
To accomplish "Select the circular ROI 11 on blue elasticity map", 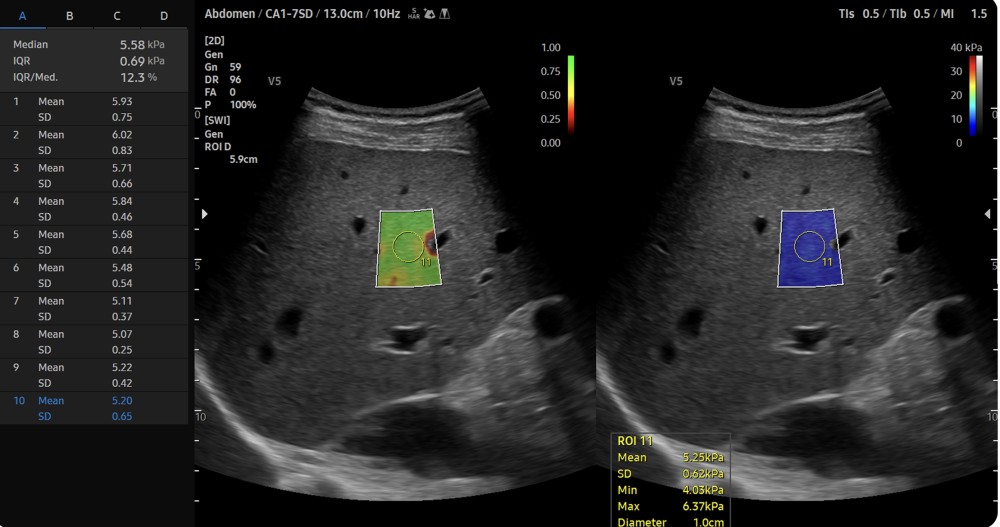I will (x=808, y=246).
